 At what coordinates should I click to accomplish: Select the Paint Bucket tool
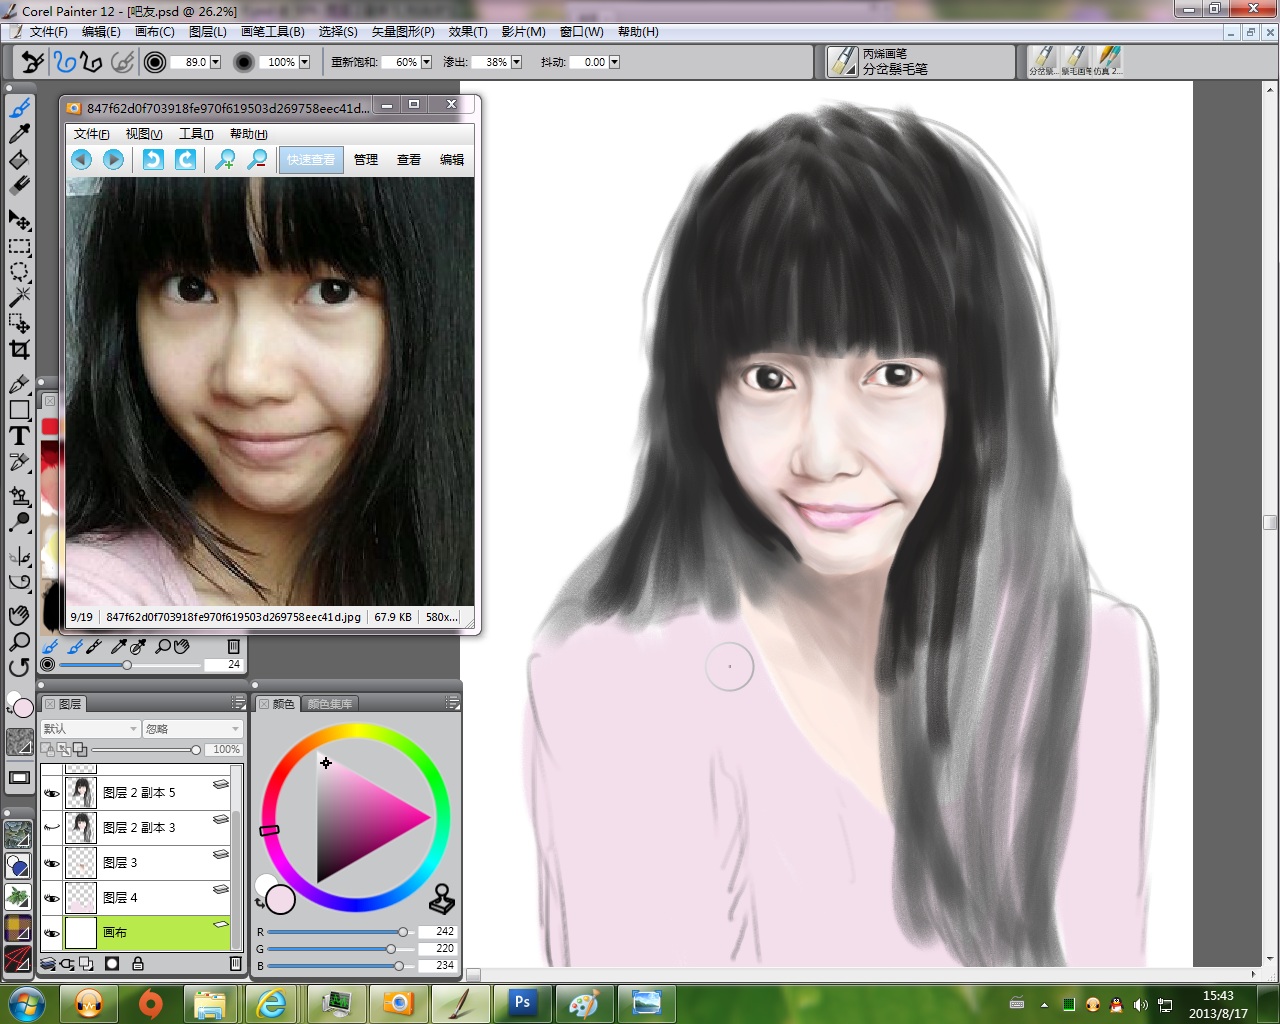(x=19, y=160)
